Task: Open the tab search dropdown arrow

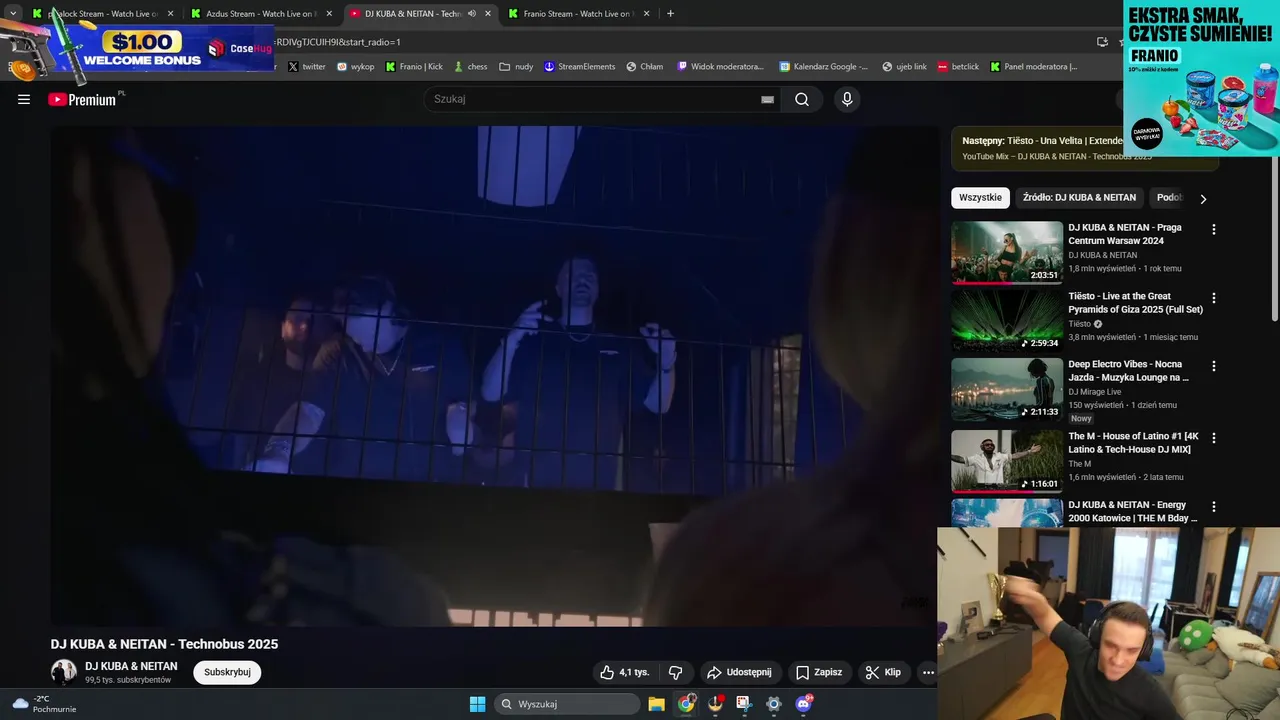Action: [x=13, y=14]
